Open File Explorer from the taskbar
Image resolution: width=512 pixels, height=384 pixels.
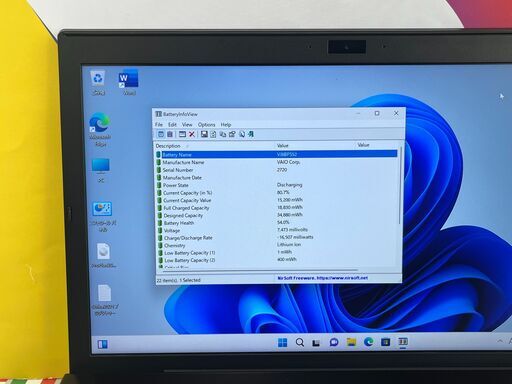point(351,342)
